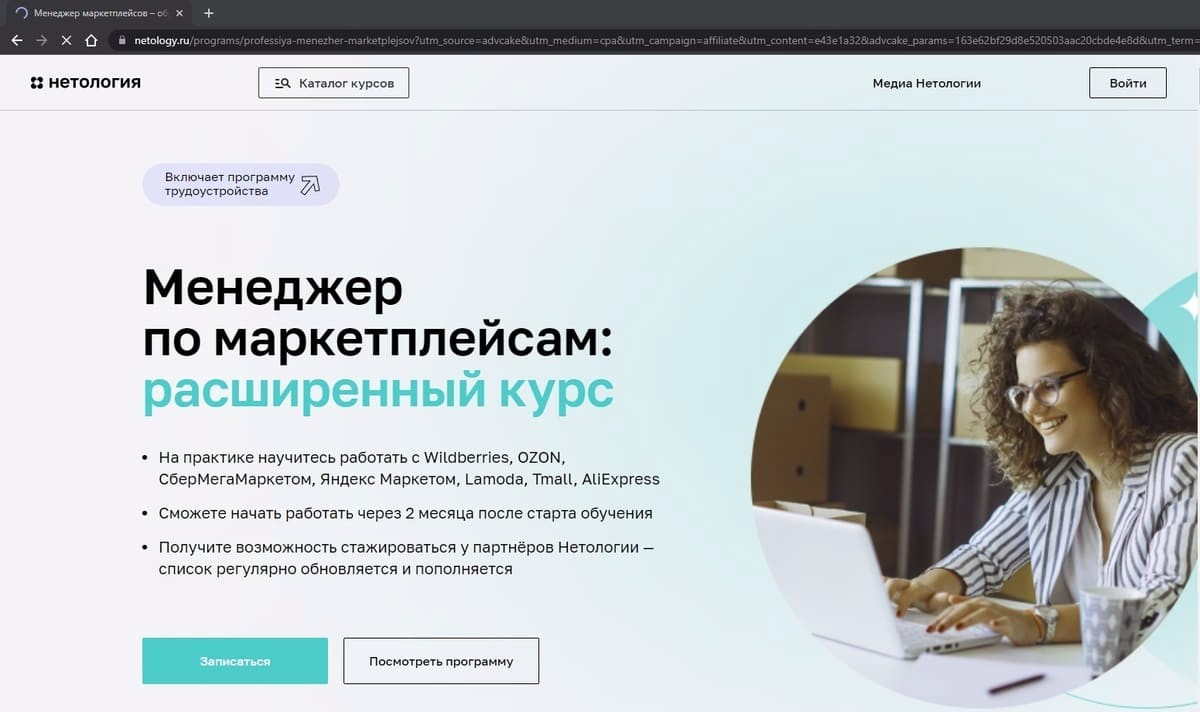
Task: Click the Нетология logo
Action: tap(85, 82)
